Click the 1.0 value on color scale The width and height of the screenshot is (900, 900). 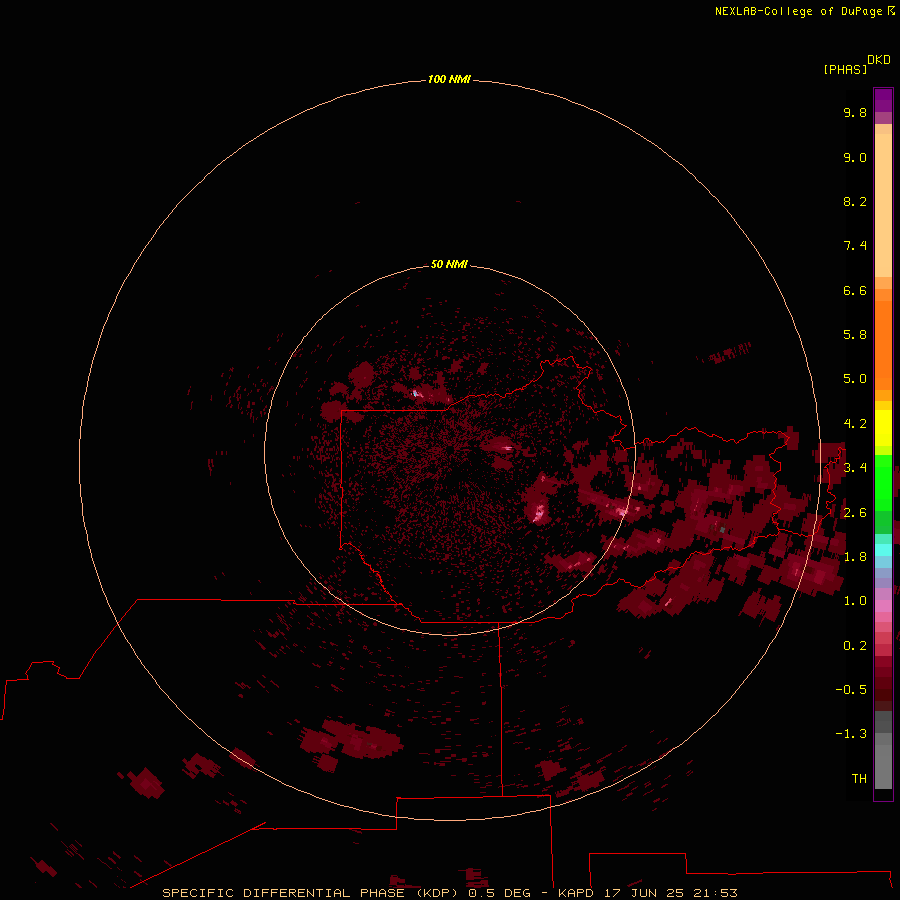click(855, 601)
